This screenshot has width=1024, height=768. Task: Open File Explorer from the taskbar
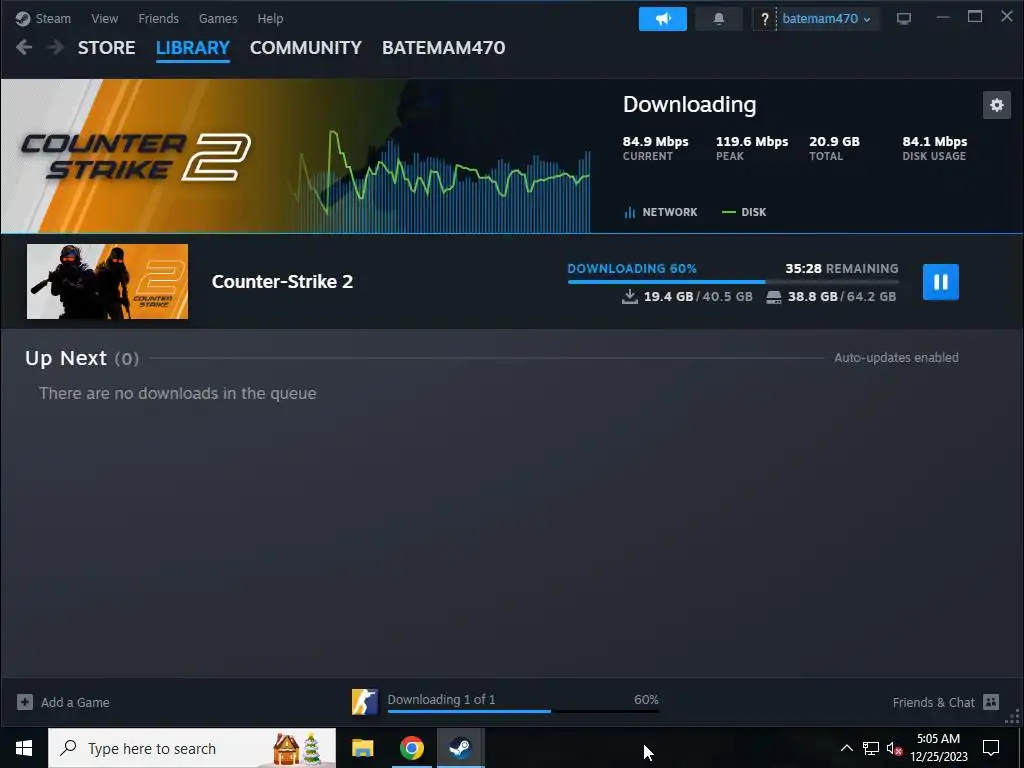362,748
